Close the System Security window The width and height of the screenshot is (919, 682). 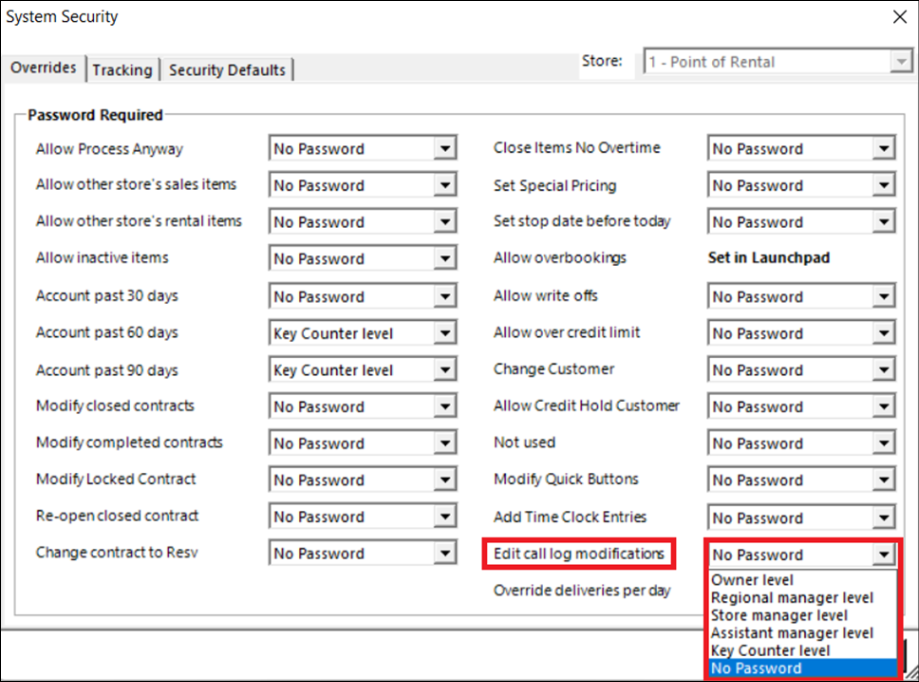tap(898, 16)
